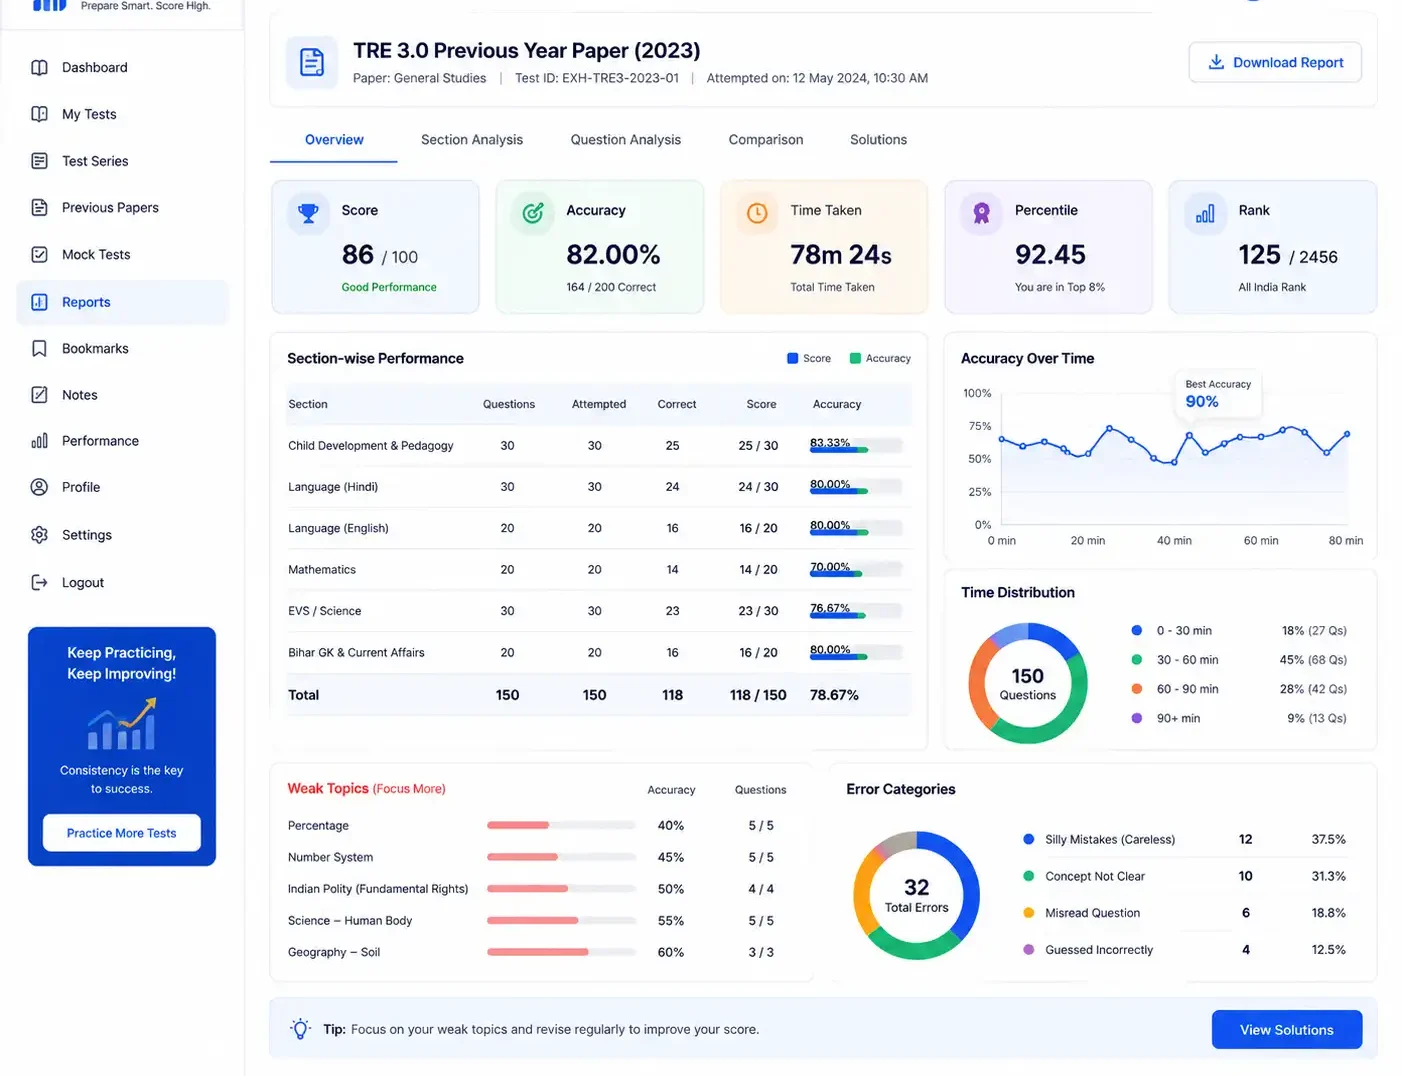Click the Accuracy target icon
The width and height of the screenshot is (1402, 1076).
[533, 212]
